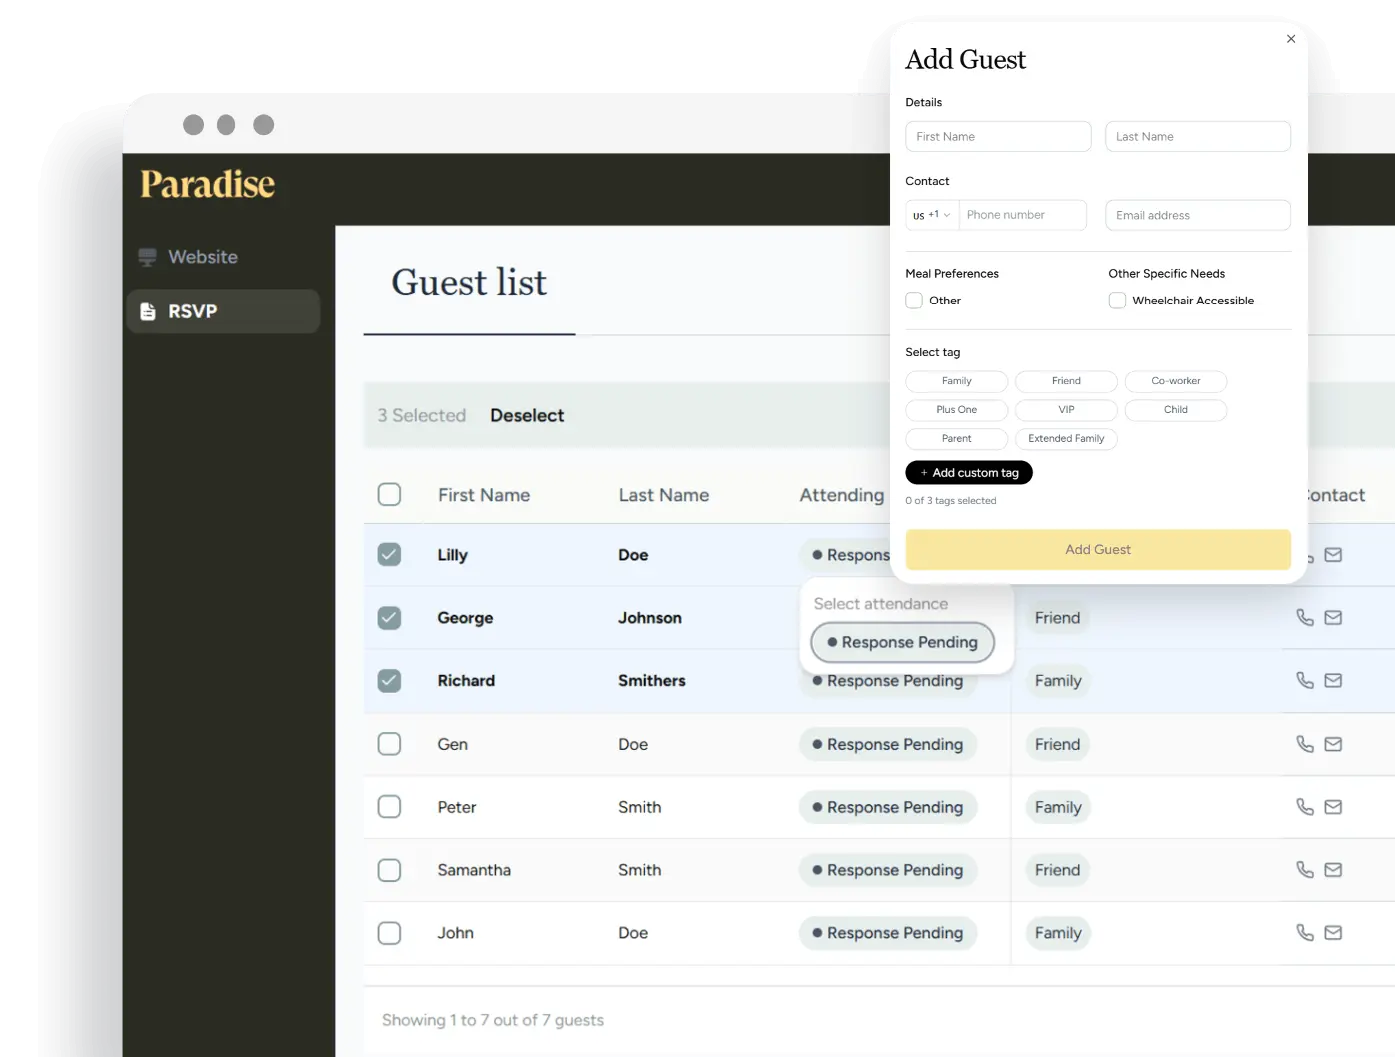
Task: Click the Guest list tab heading
Action: coord(469,283)
